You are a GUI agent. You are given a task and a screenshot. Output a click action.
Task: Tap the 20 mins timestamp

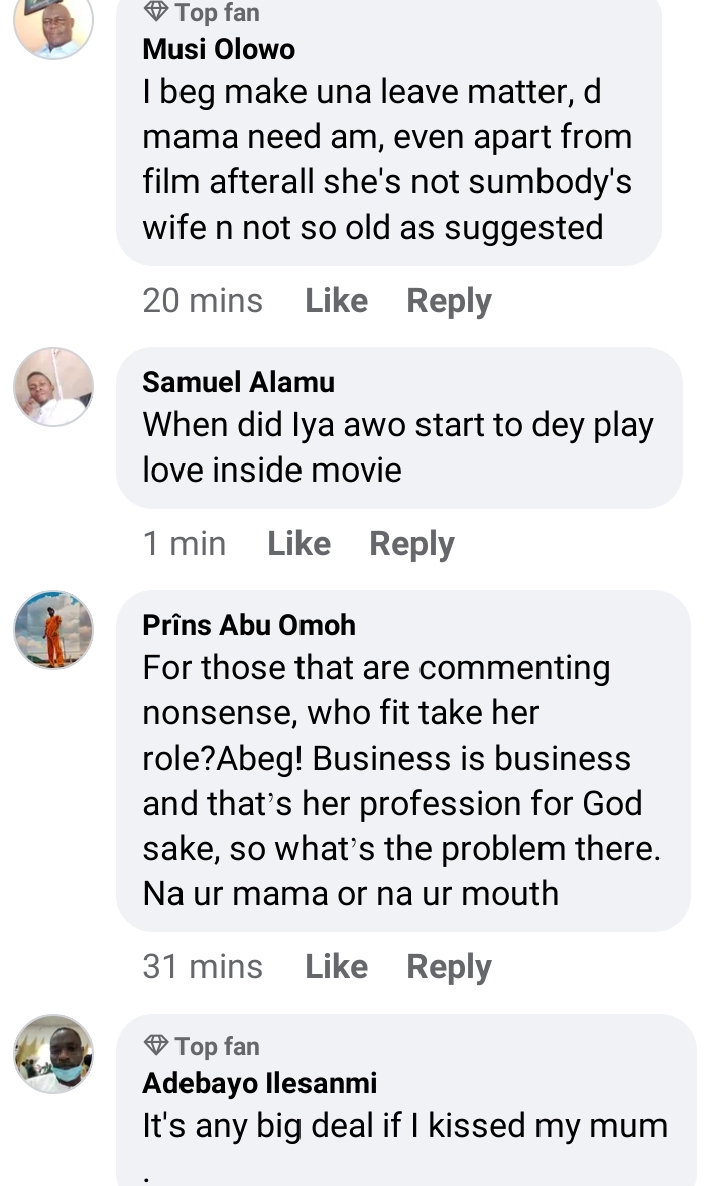pyautogui.click(x=202, y=301)
